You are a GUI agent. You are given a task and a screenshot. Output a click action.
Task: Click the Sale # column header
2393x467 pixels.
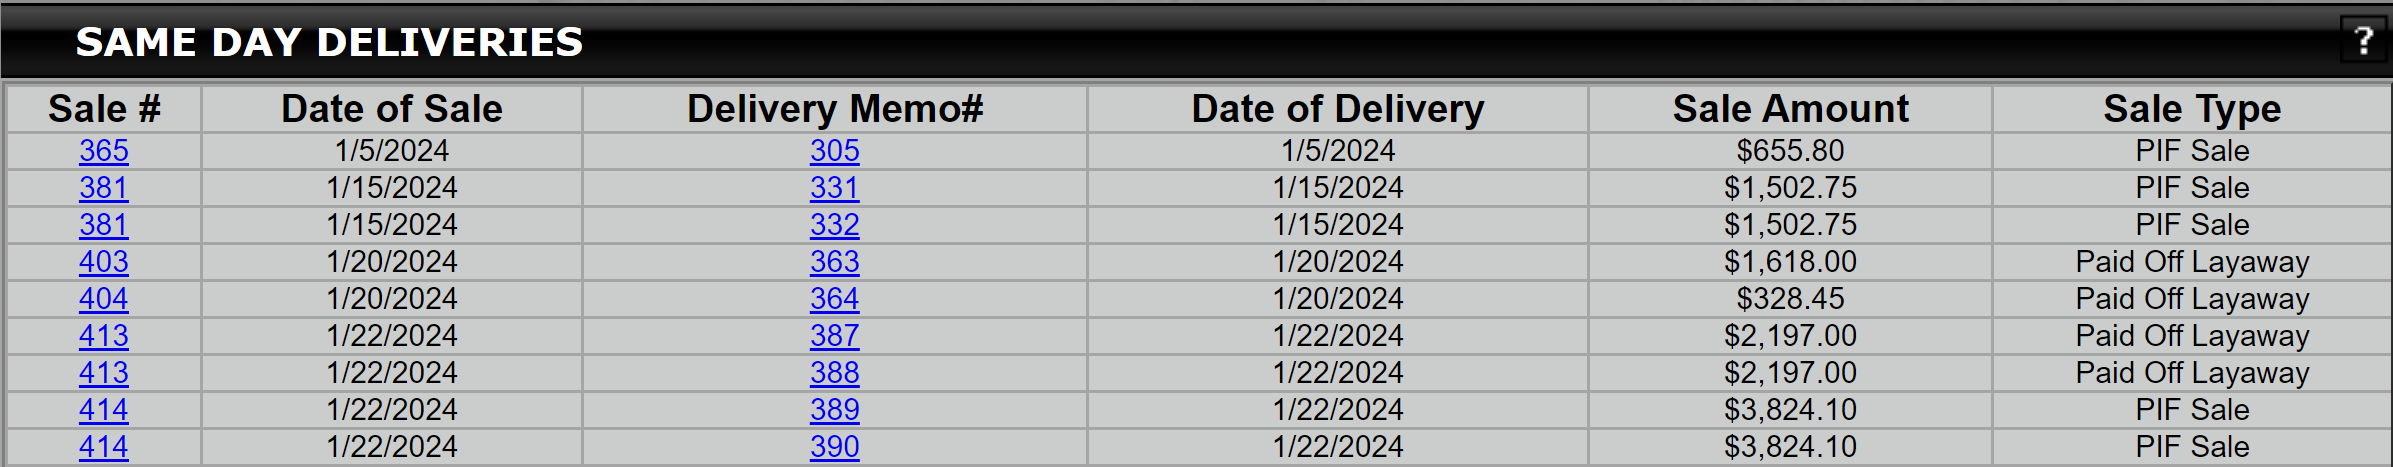(104, 108)
